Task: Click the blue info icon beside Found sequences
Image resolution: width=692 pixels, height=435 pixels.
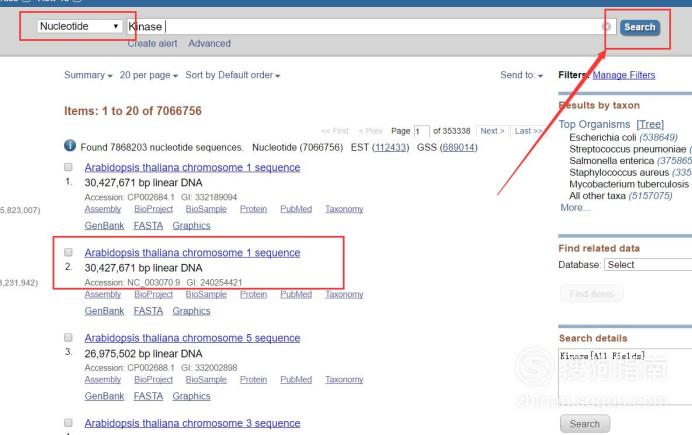Action: click(70, 145)
